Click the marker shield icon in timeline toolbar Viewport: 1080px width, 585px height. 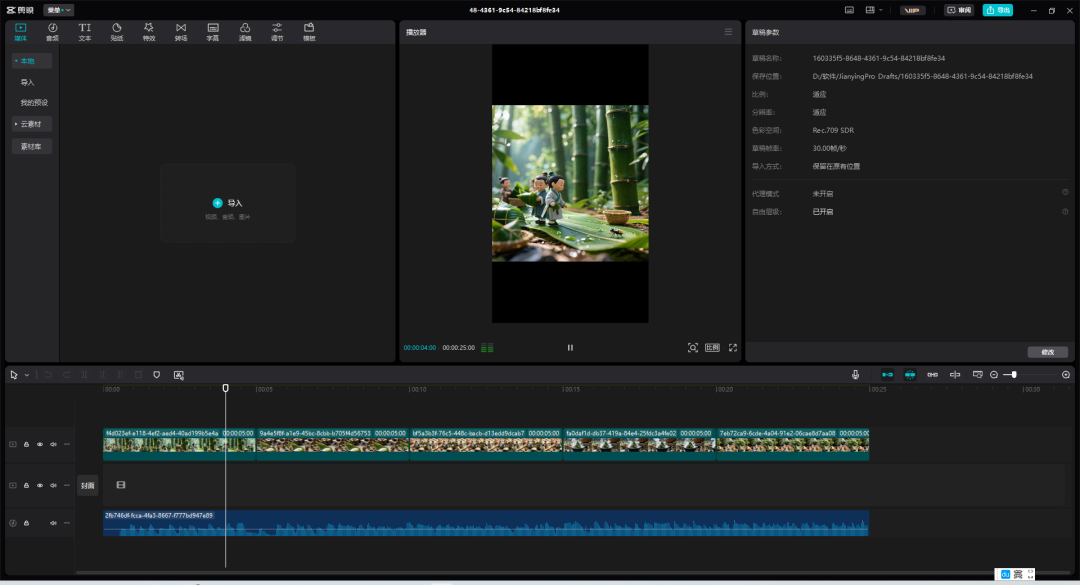(x=156, y=375)
